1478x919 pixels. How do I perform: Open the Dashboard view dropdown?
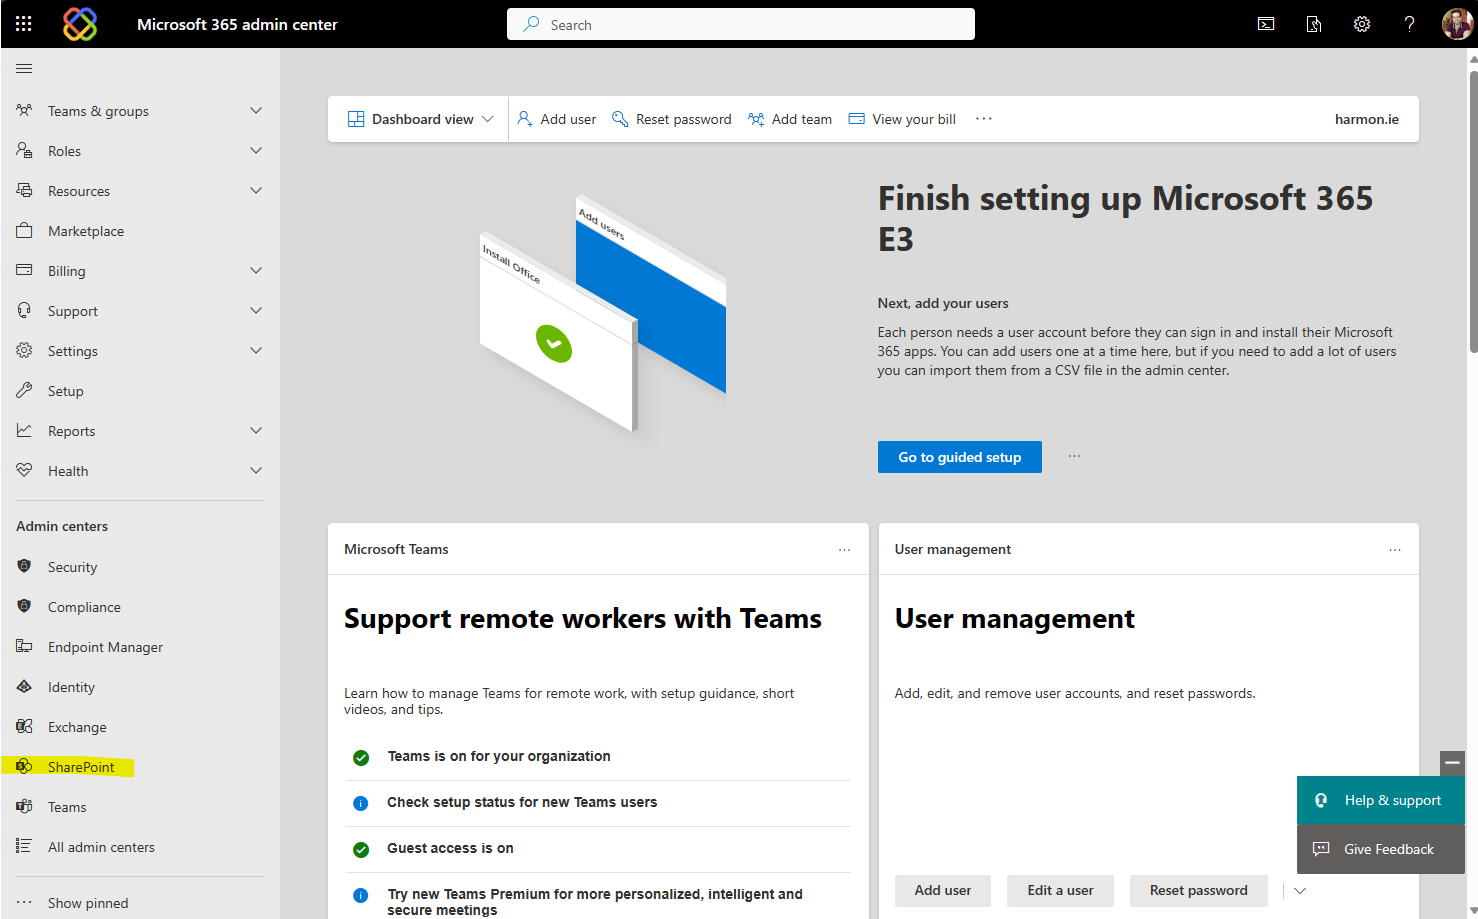(420, 119)
